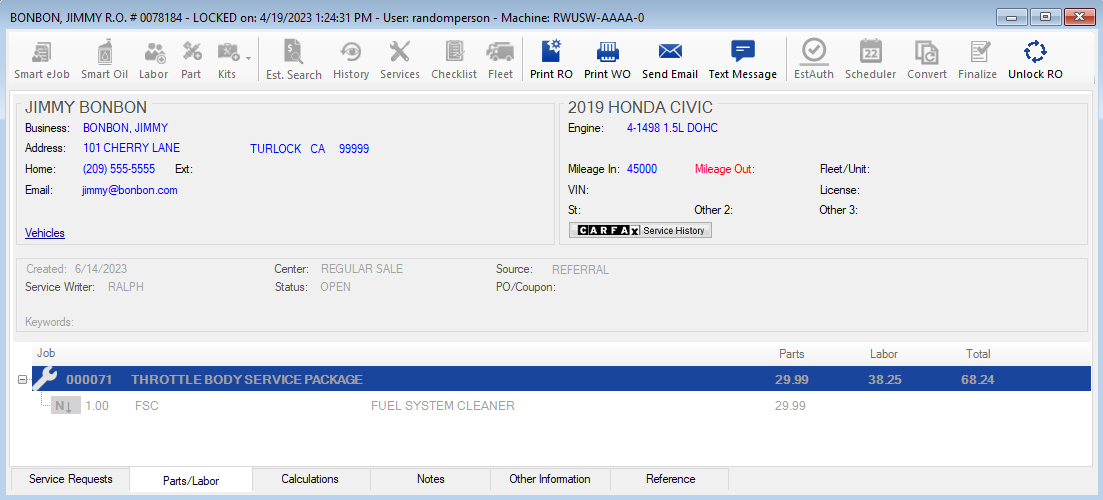Screen dimensions: 1103x500
Task: Open the Service Requests tab
Action: [x=70, y=480]
